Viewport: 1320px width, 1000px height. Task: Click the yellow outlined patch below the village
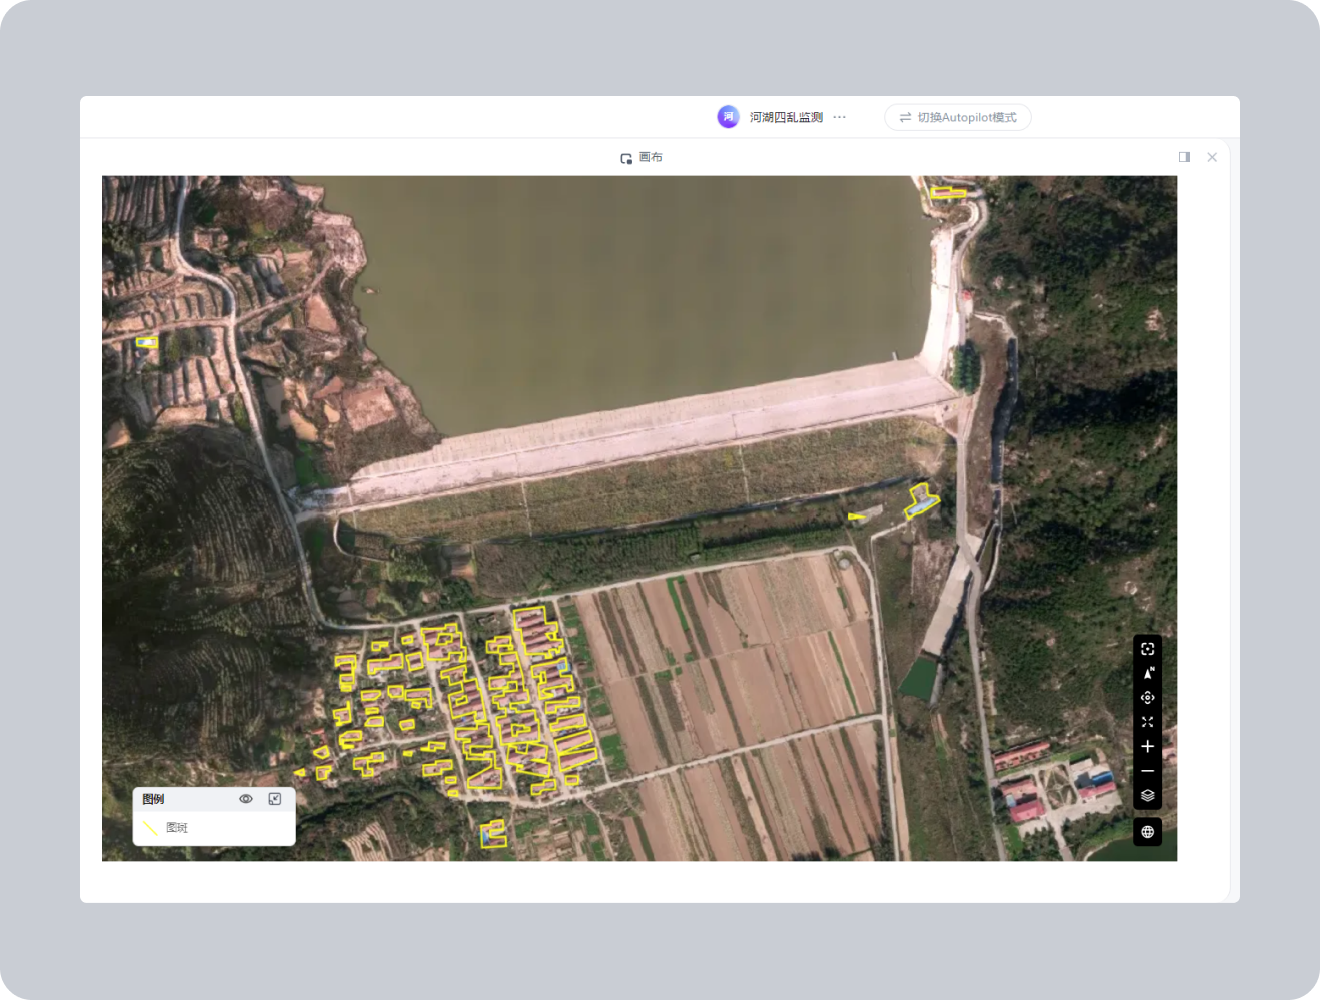tap(493, 833)
